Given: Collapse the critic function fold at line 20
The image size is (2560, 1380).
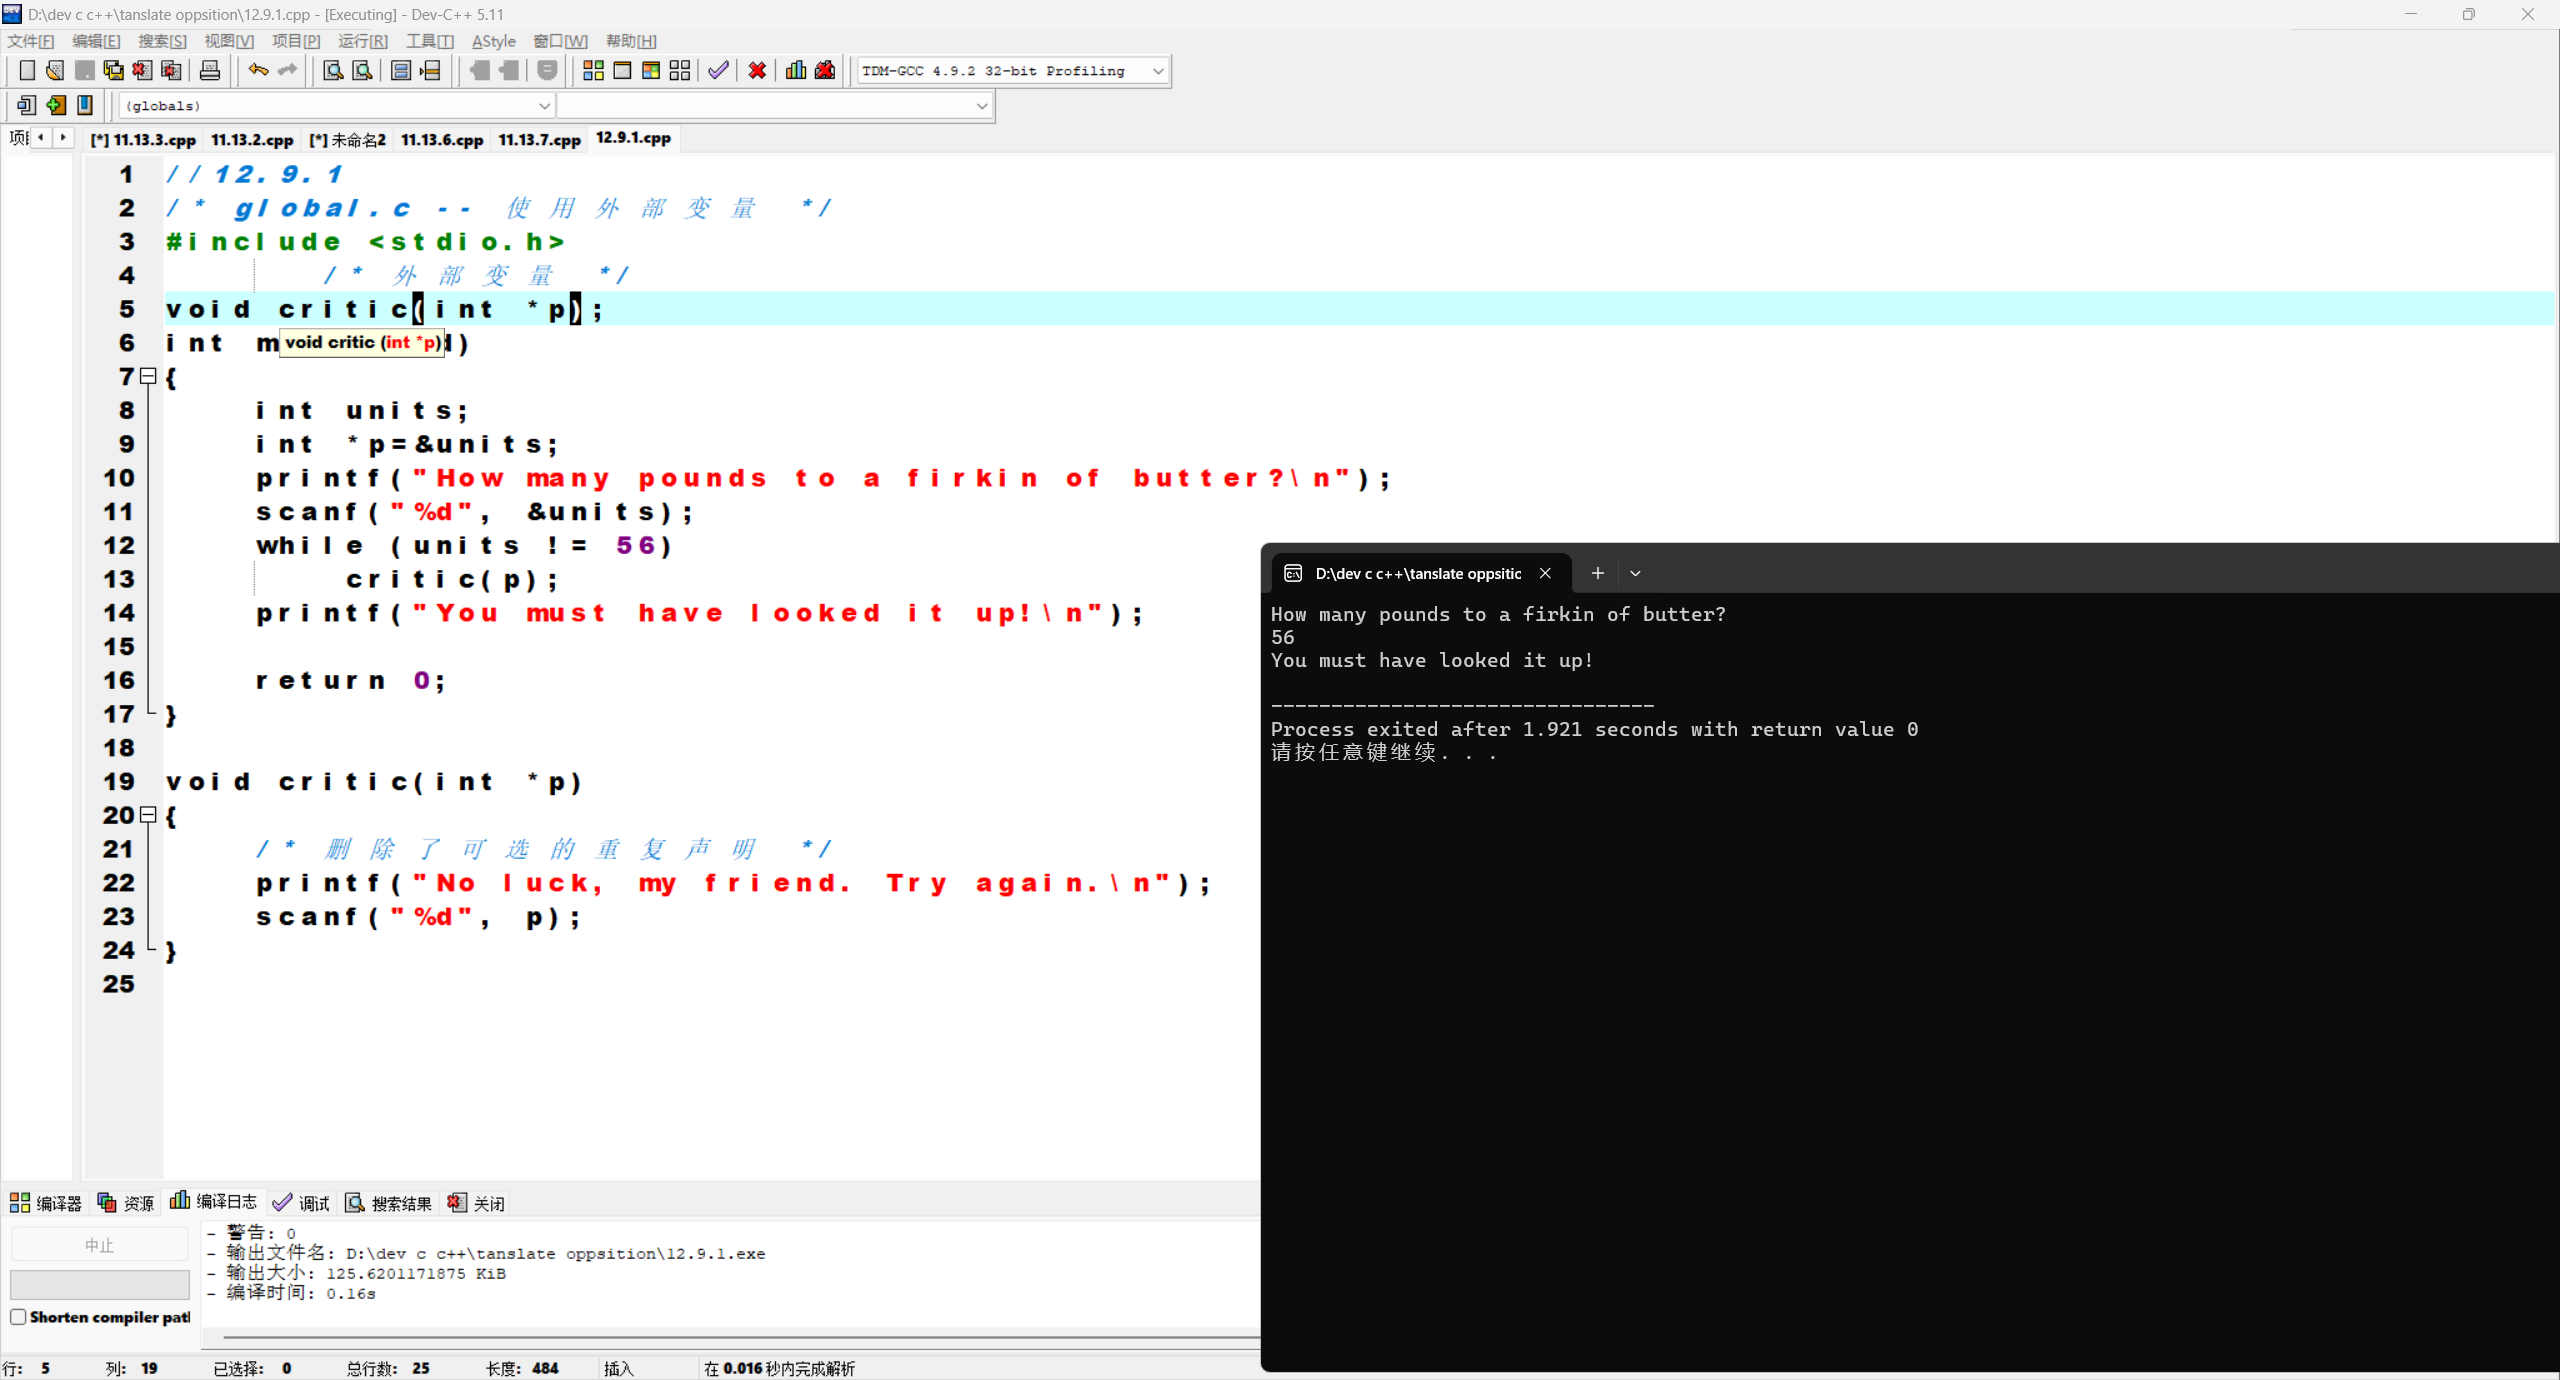Looking at the screenshot, I should (x=148, y=815).
